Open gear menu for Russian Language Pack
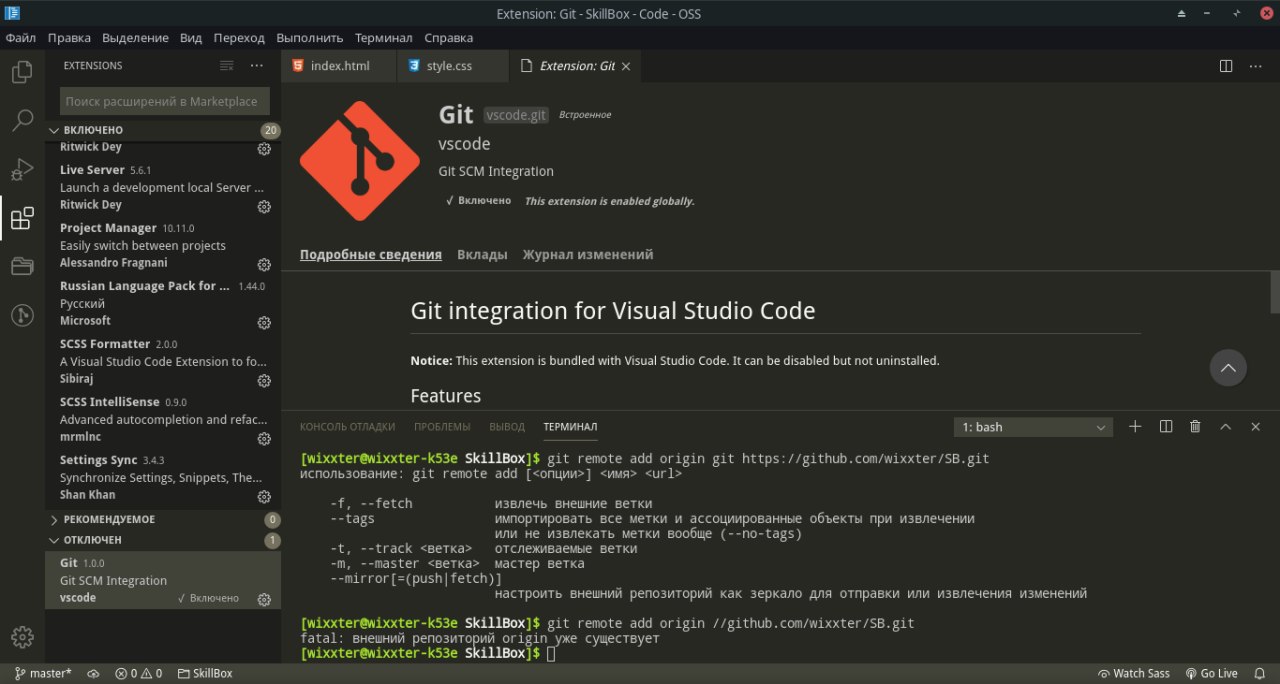Image resolution: width=1280 pixels, height=684 pixels. [264, 323]
